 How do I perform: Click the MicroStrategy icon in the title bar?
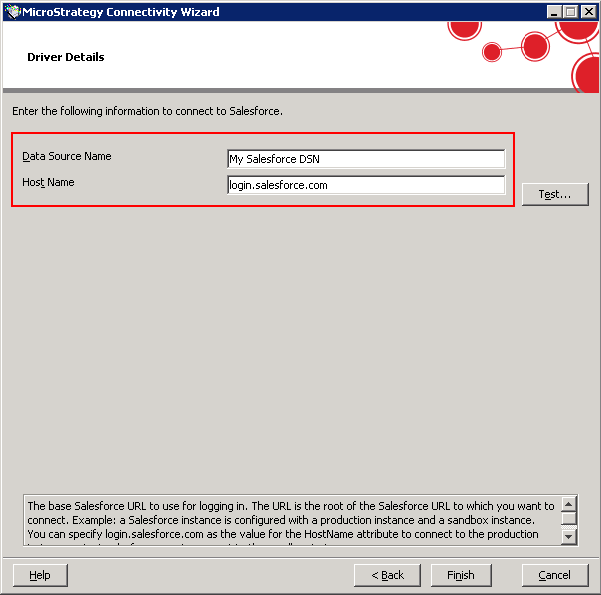11,11
